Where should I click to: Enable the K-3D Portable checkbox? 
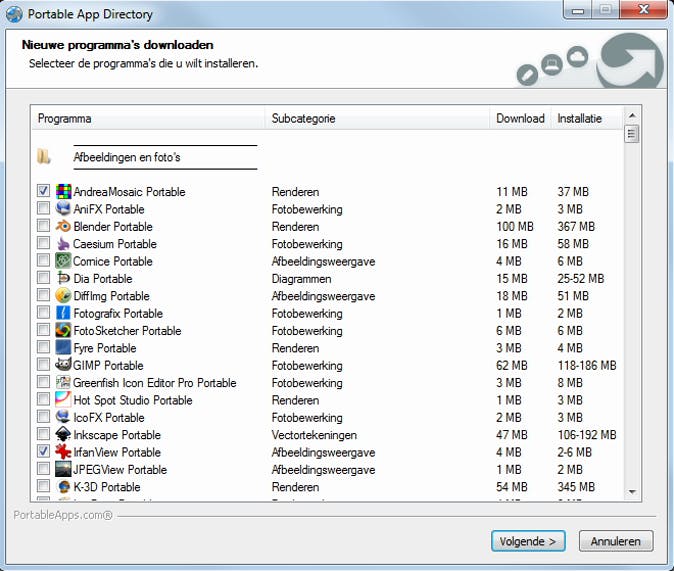pos(43,486)
